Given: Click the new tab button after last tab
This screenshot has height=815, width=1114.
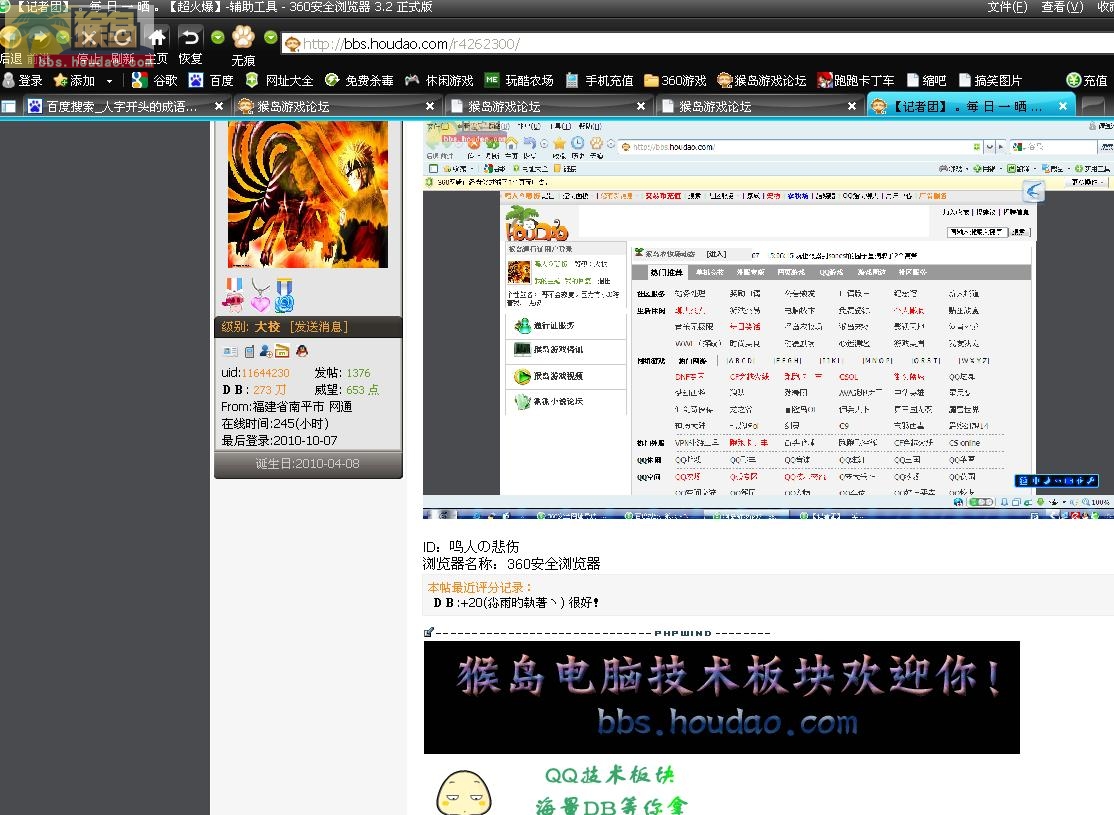Looking at the screenshot, I should [1093, 107].
